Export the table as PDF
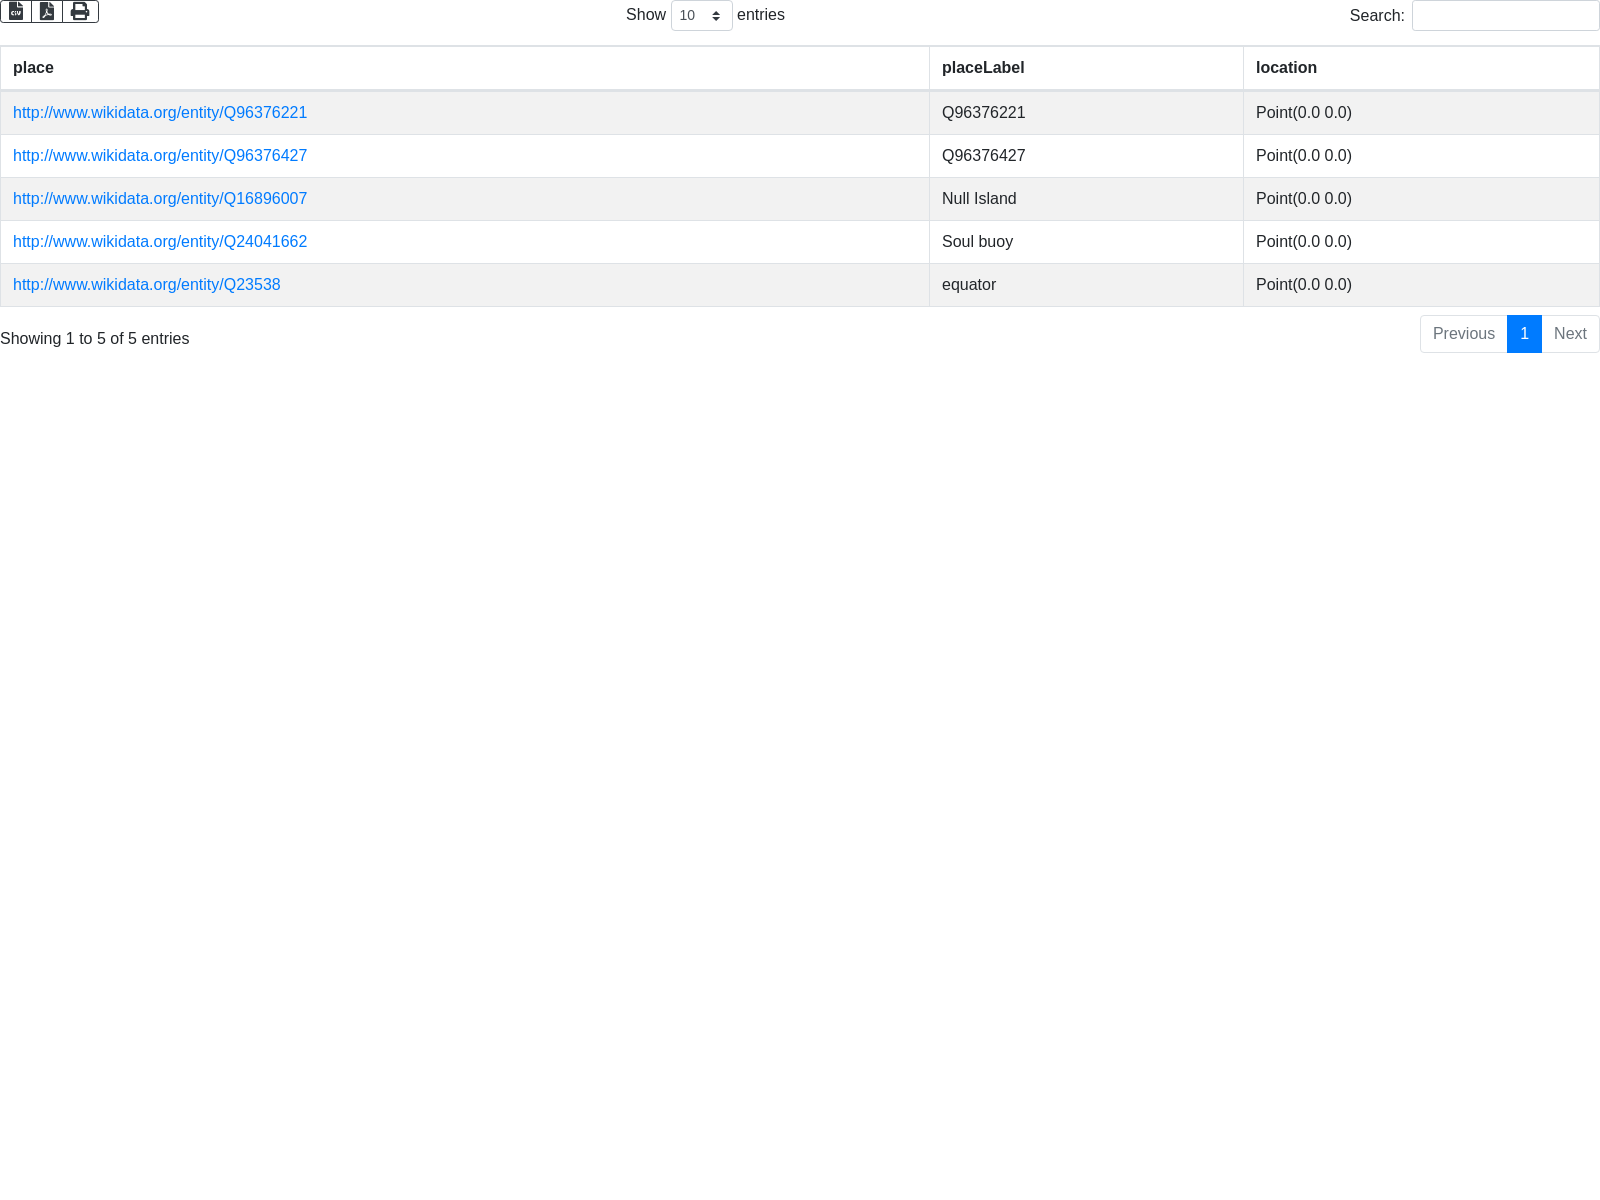Viewport: 1600px width, 1200px height. coord(47,11)
